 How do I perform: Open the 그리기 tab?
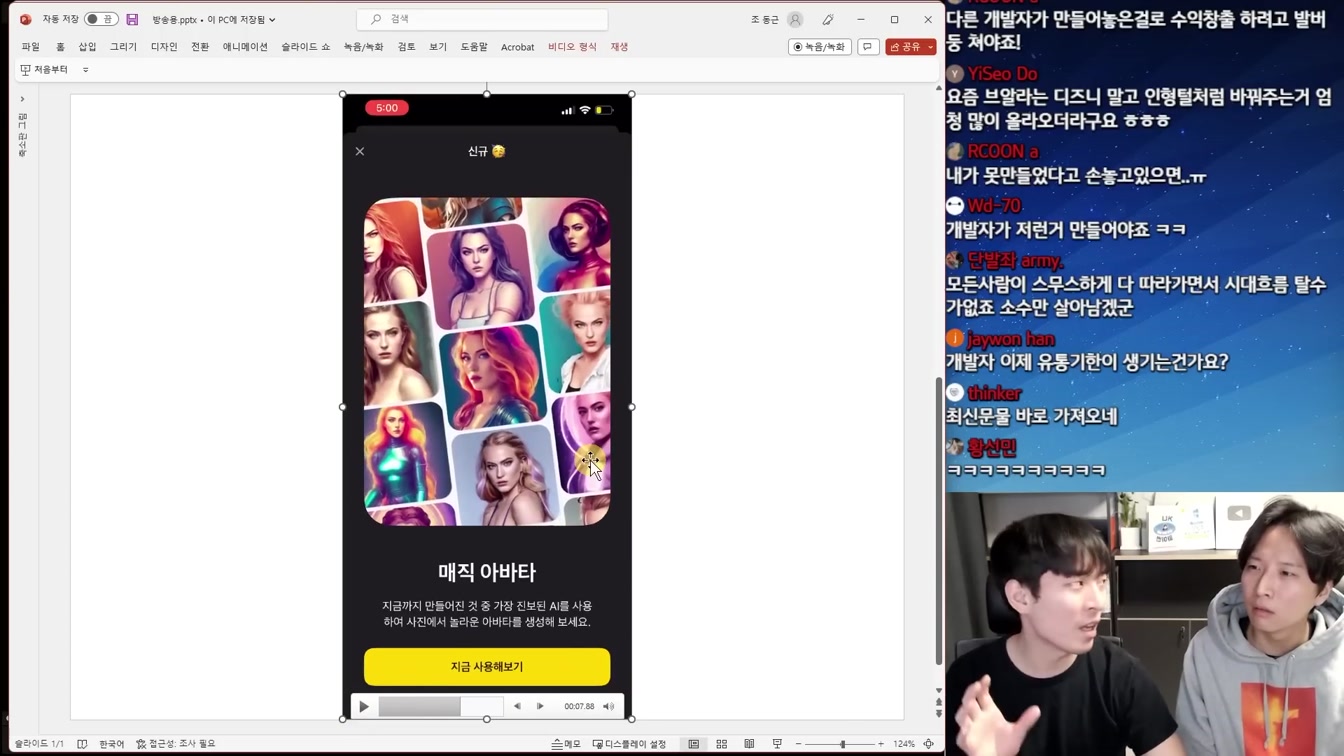(123, 47)
